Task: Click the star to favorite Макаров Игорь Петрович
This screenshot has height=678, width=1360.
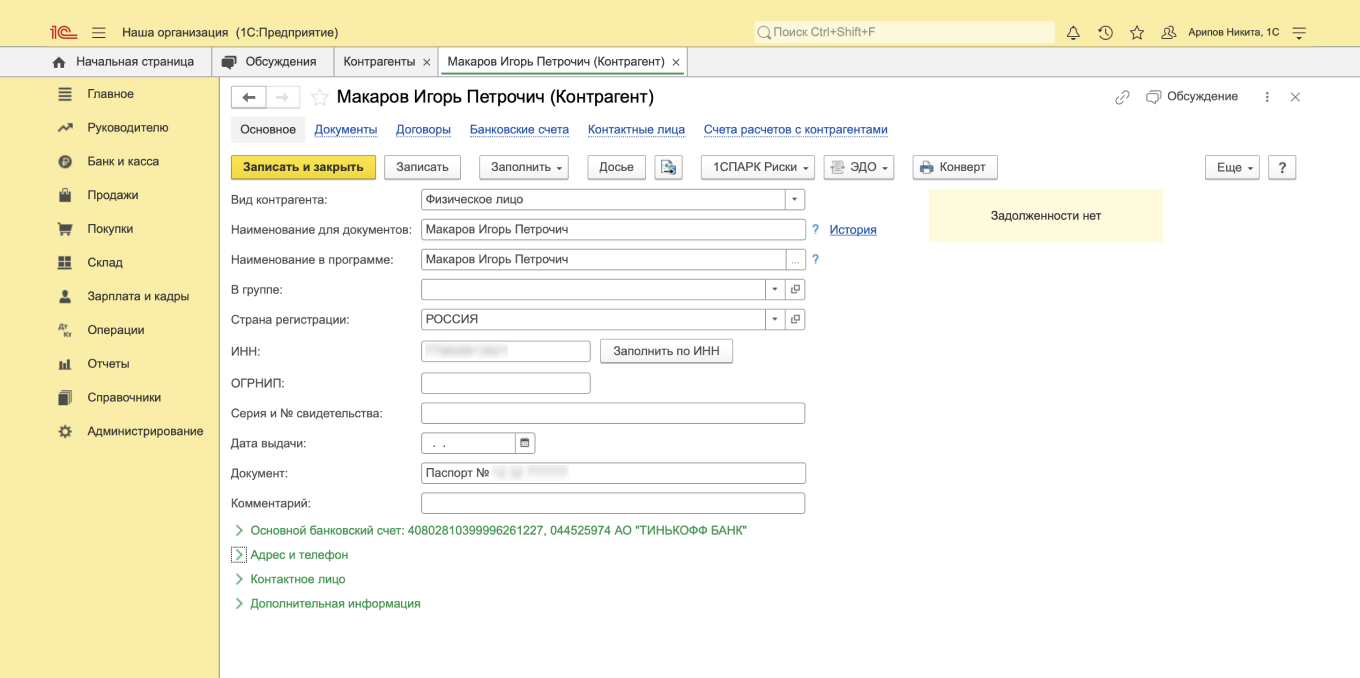Action: [319, 98]
